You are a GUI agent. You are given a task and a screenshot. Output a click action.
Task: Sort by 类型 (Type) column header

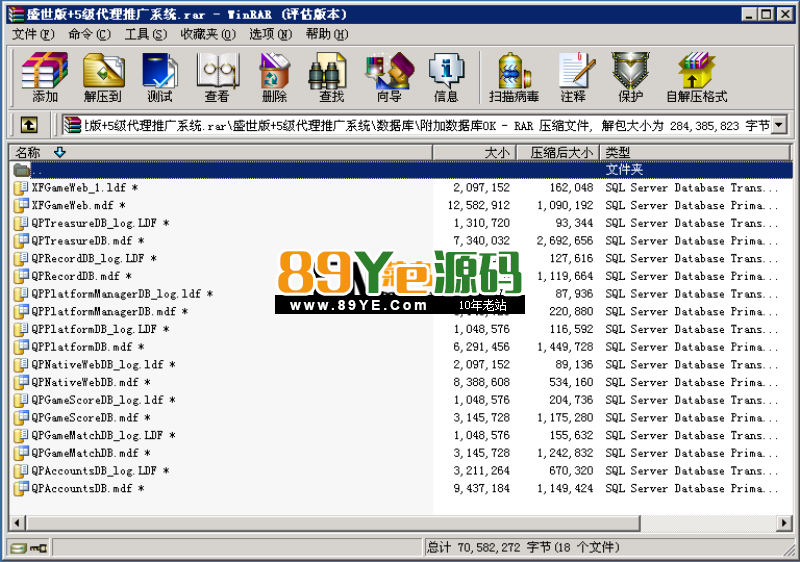695,152
